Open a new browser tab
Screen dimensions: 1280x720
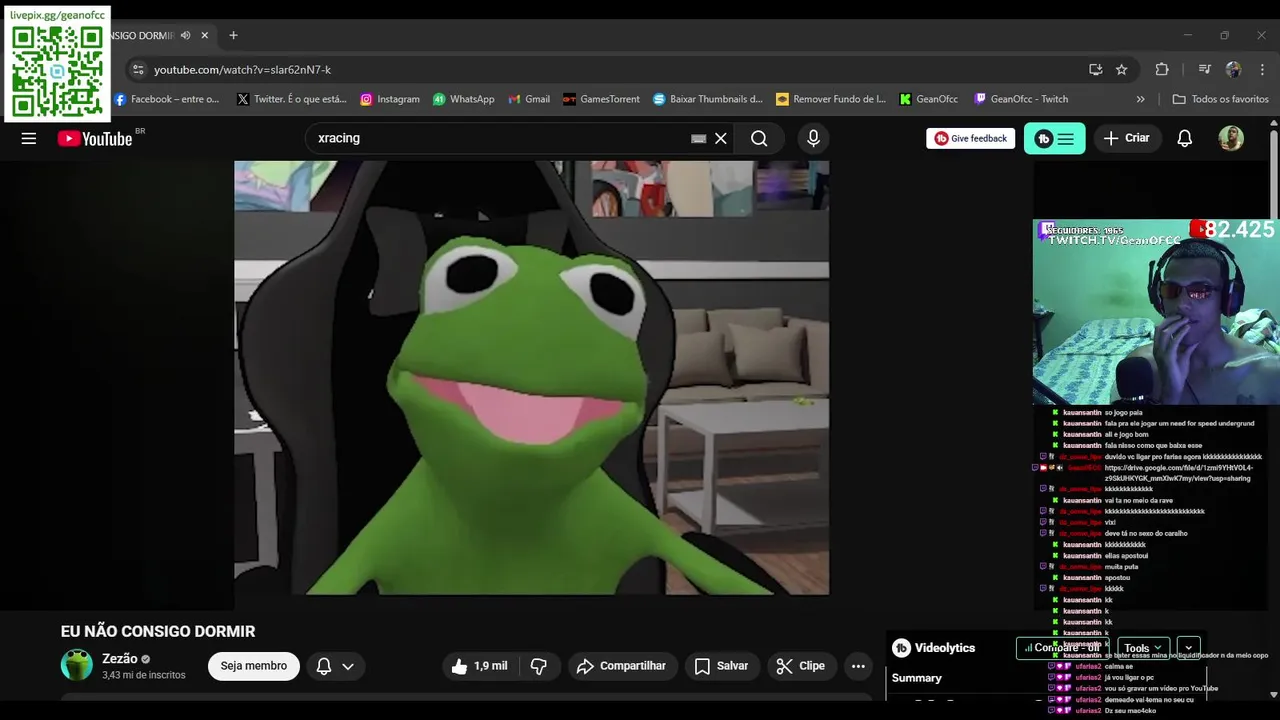[233, 35]
